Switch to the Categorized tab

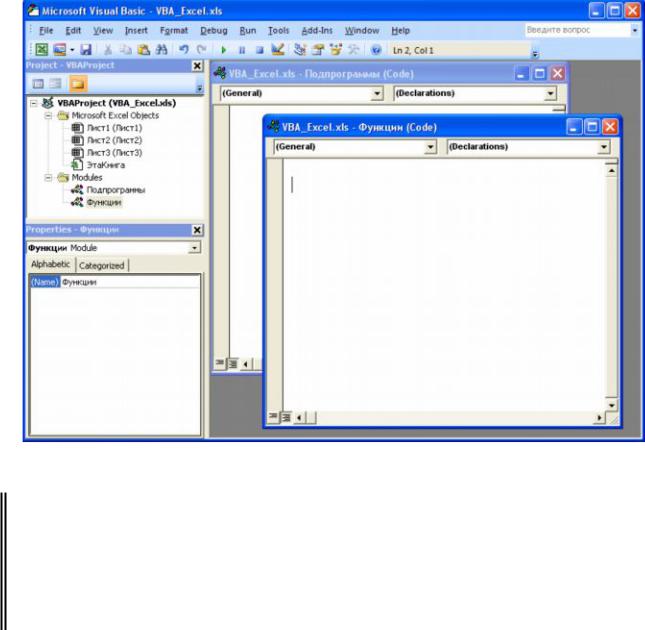tap(102, 266)
